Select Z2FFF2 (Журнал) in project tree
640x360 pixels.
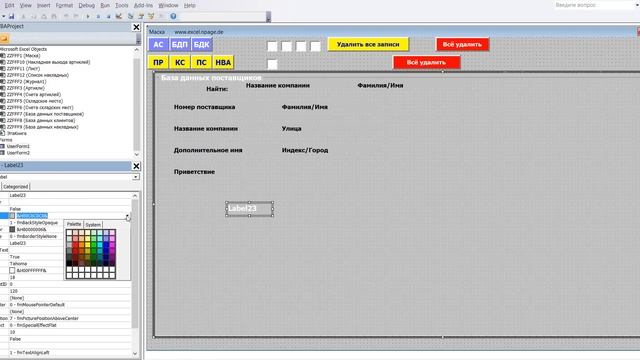pyautogui.click(x=26, y=82)
